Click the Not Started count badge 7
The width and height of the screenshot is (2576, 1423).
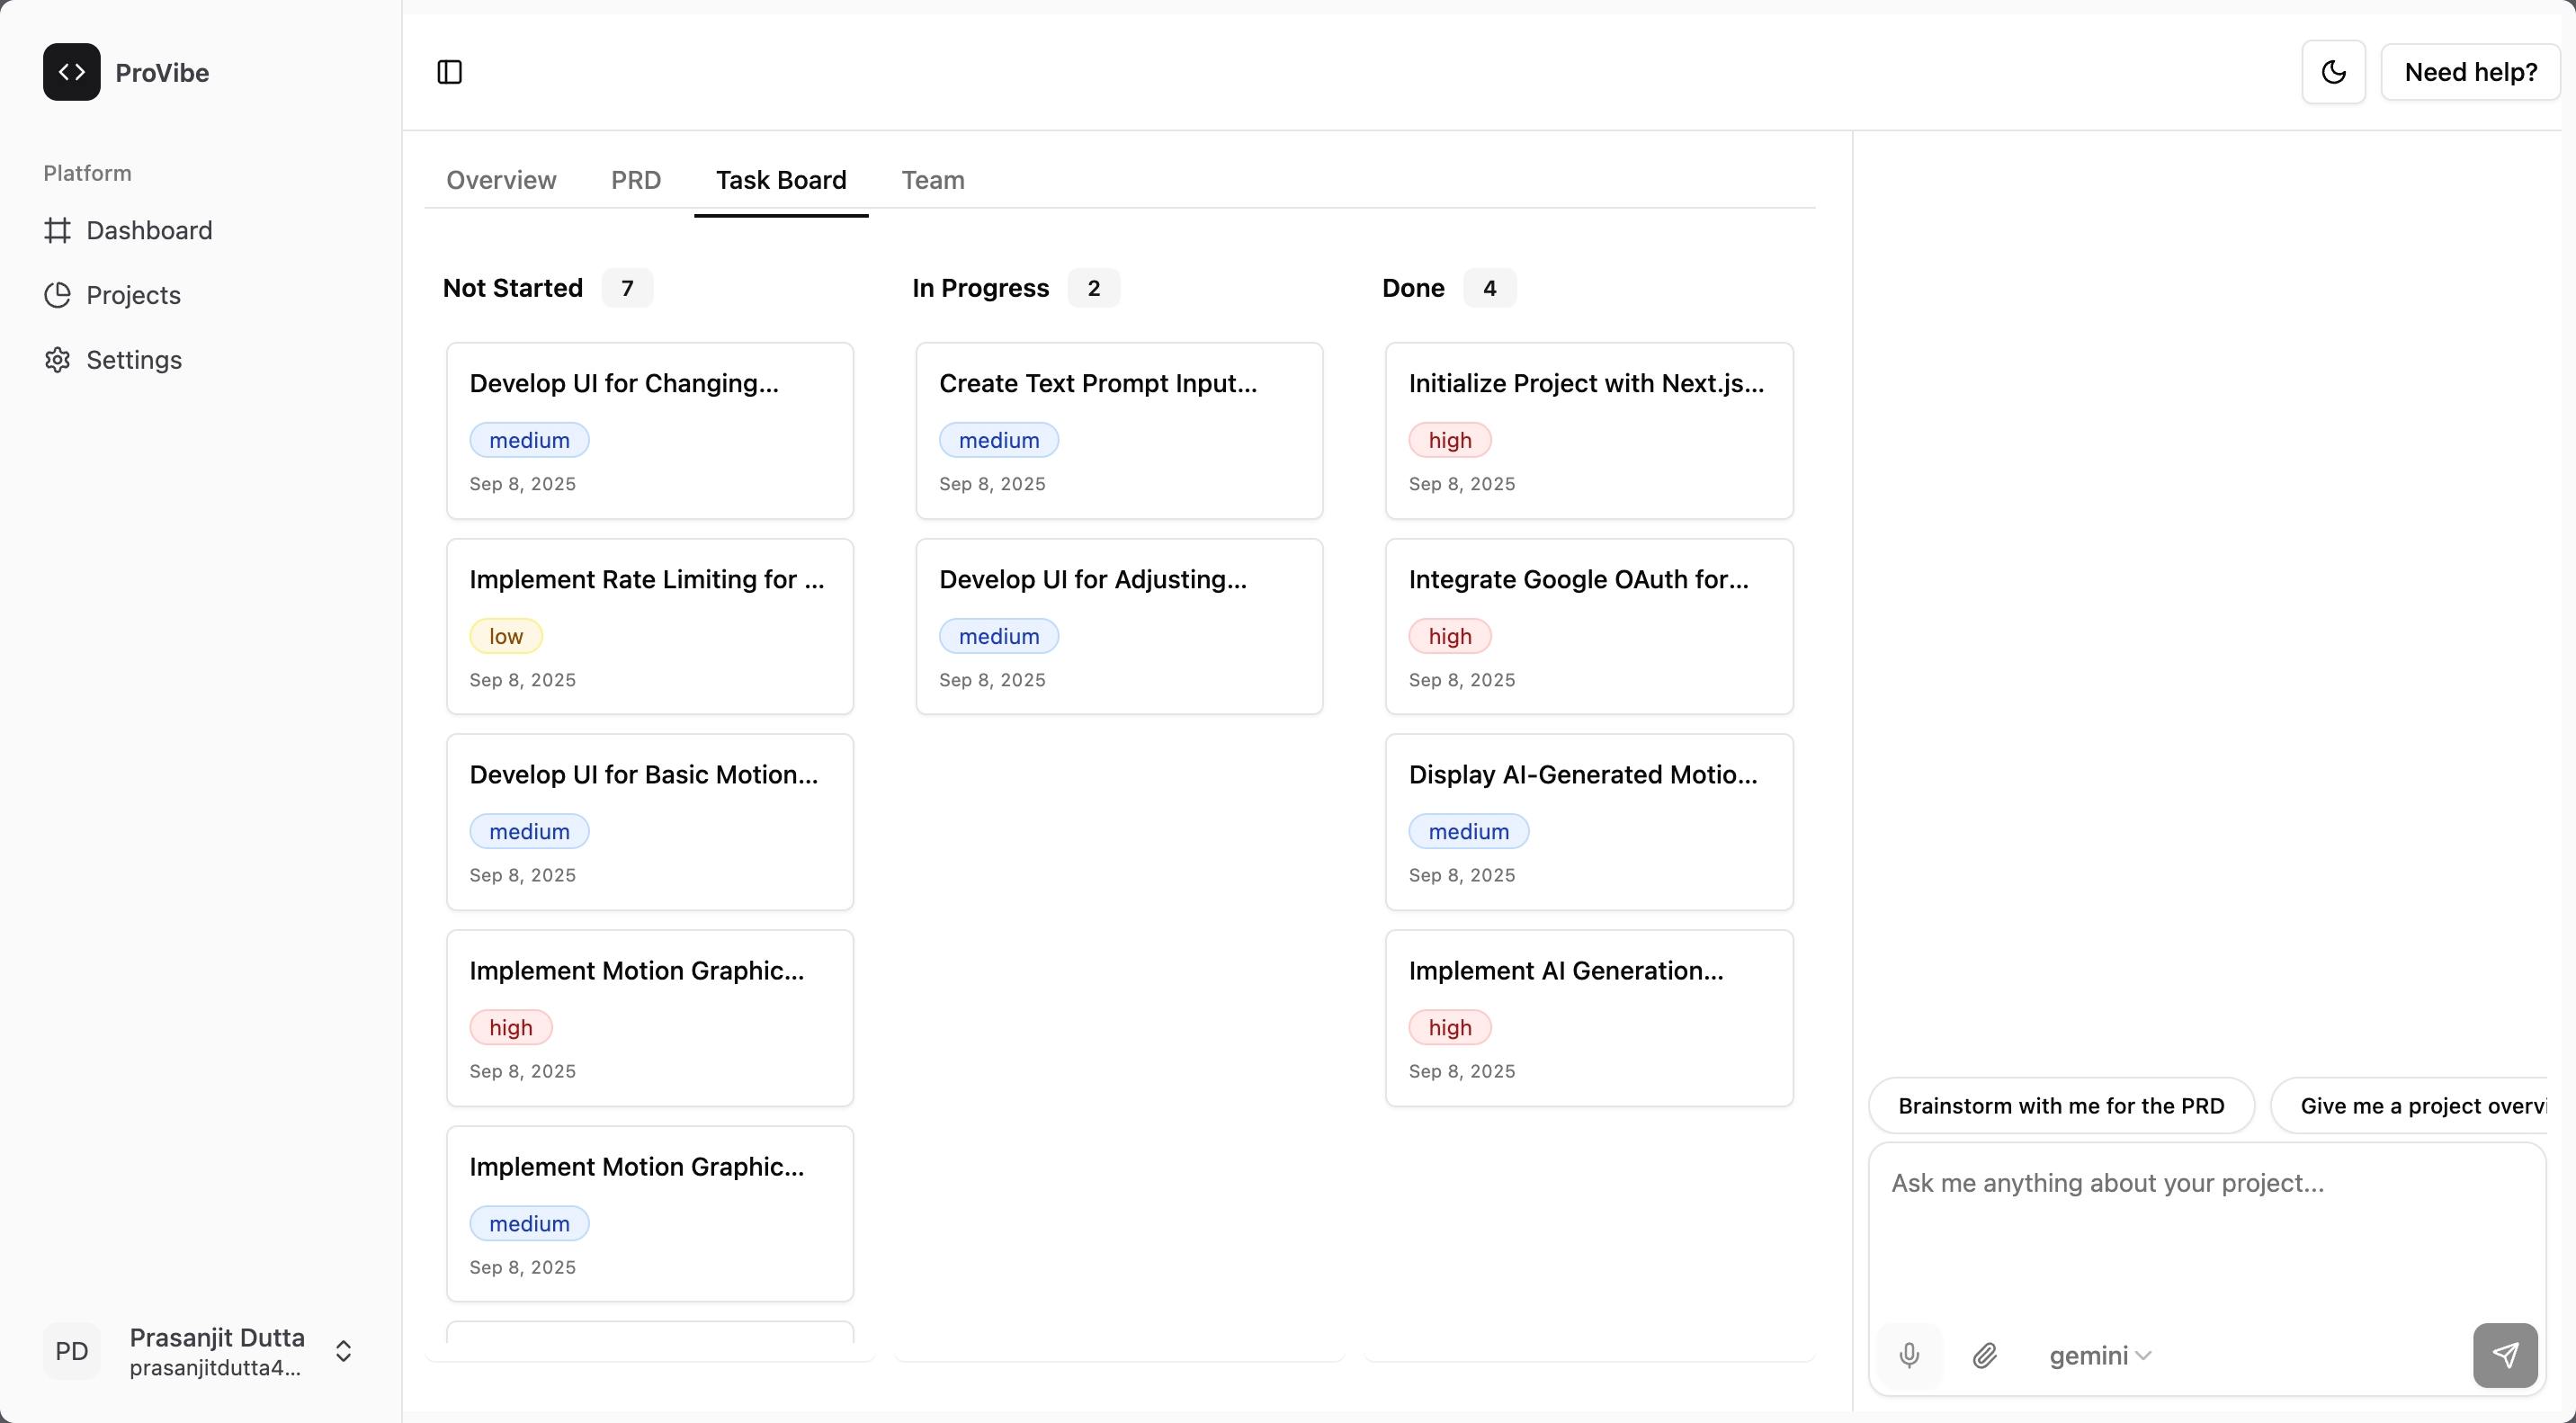[x=627, y=288]
